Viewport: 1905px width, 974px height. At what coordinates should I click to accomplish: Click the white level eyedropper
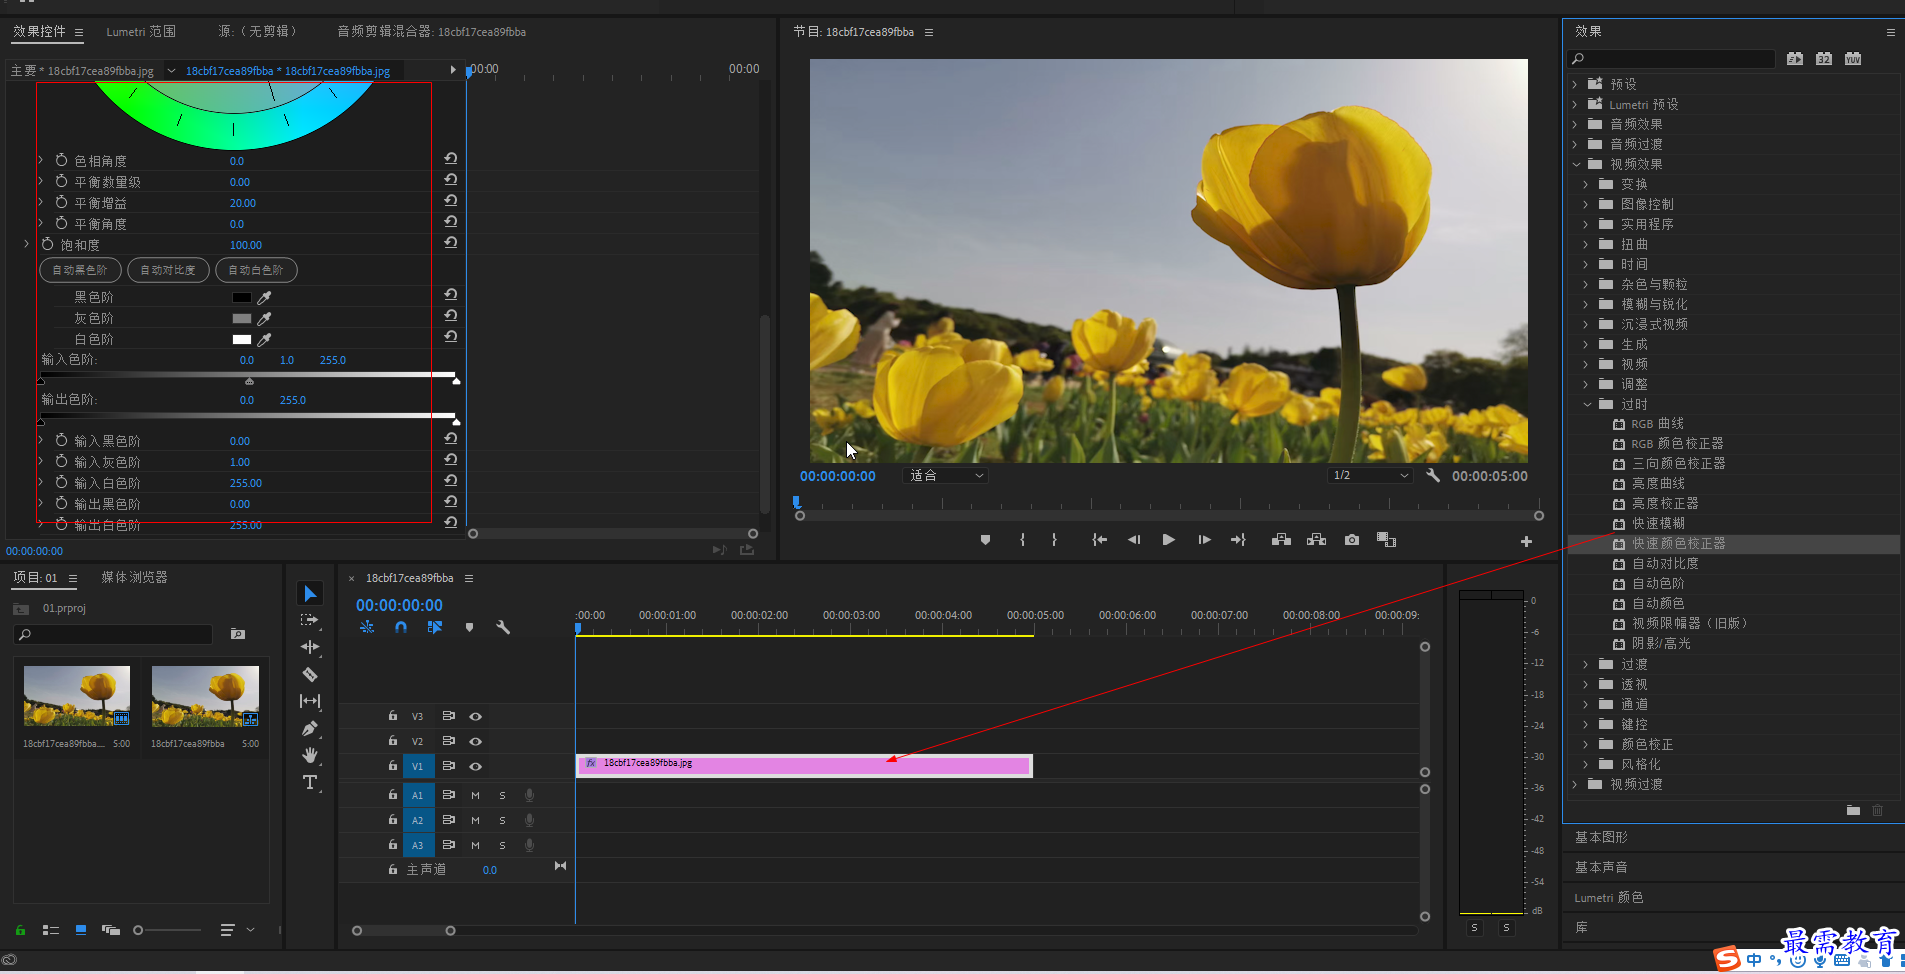coord(265,340)
